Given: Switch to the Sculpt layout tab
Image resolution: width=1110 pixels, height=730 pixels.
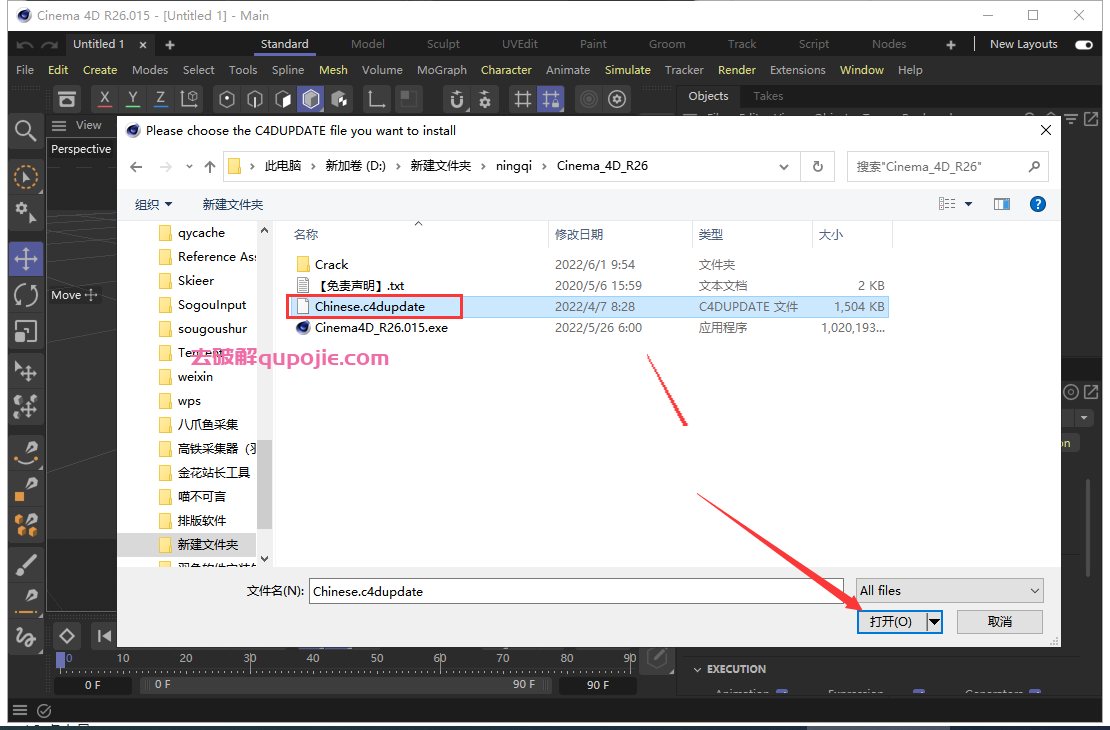Looking at the screenshot, I should coord(443,44).
